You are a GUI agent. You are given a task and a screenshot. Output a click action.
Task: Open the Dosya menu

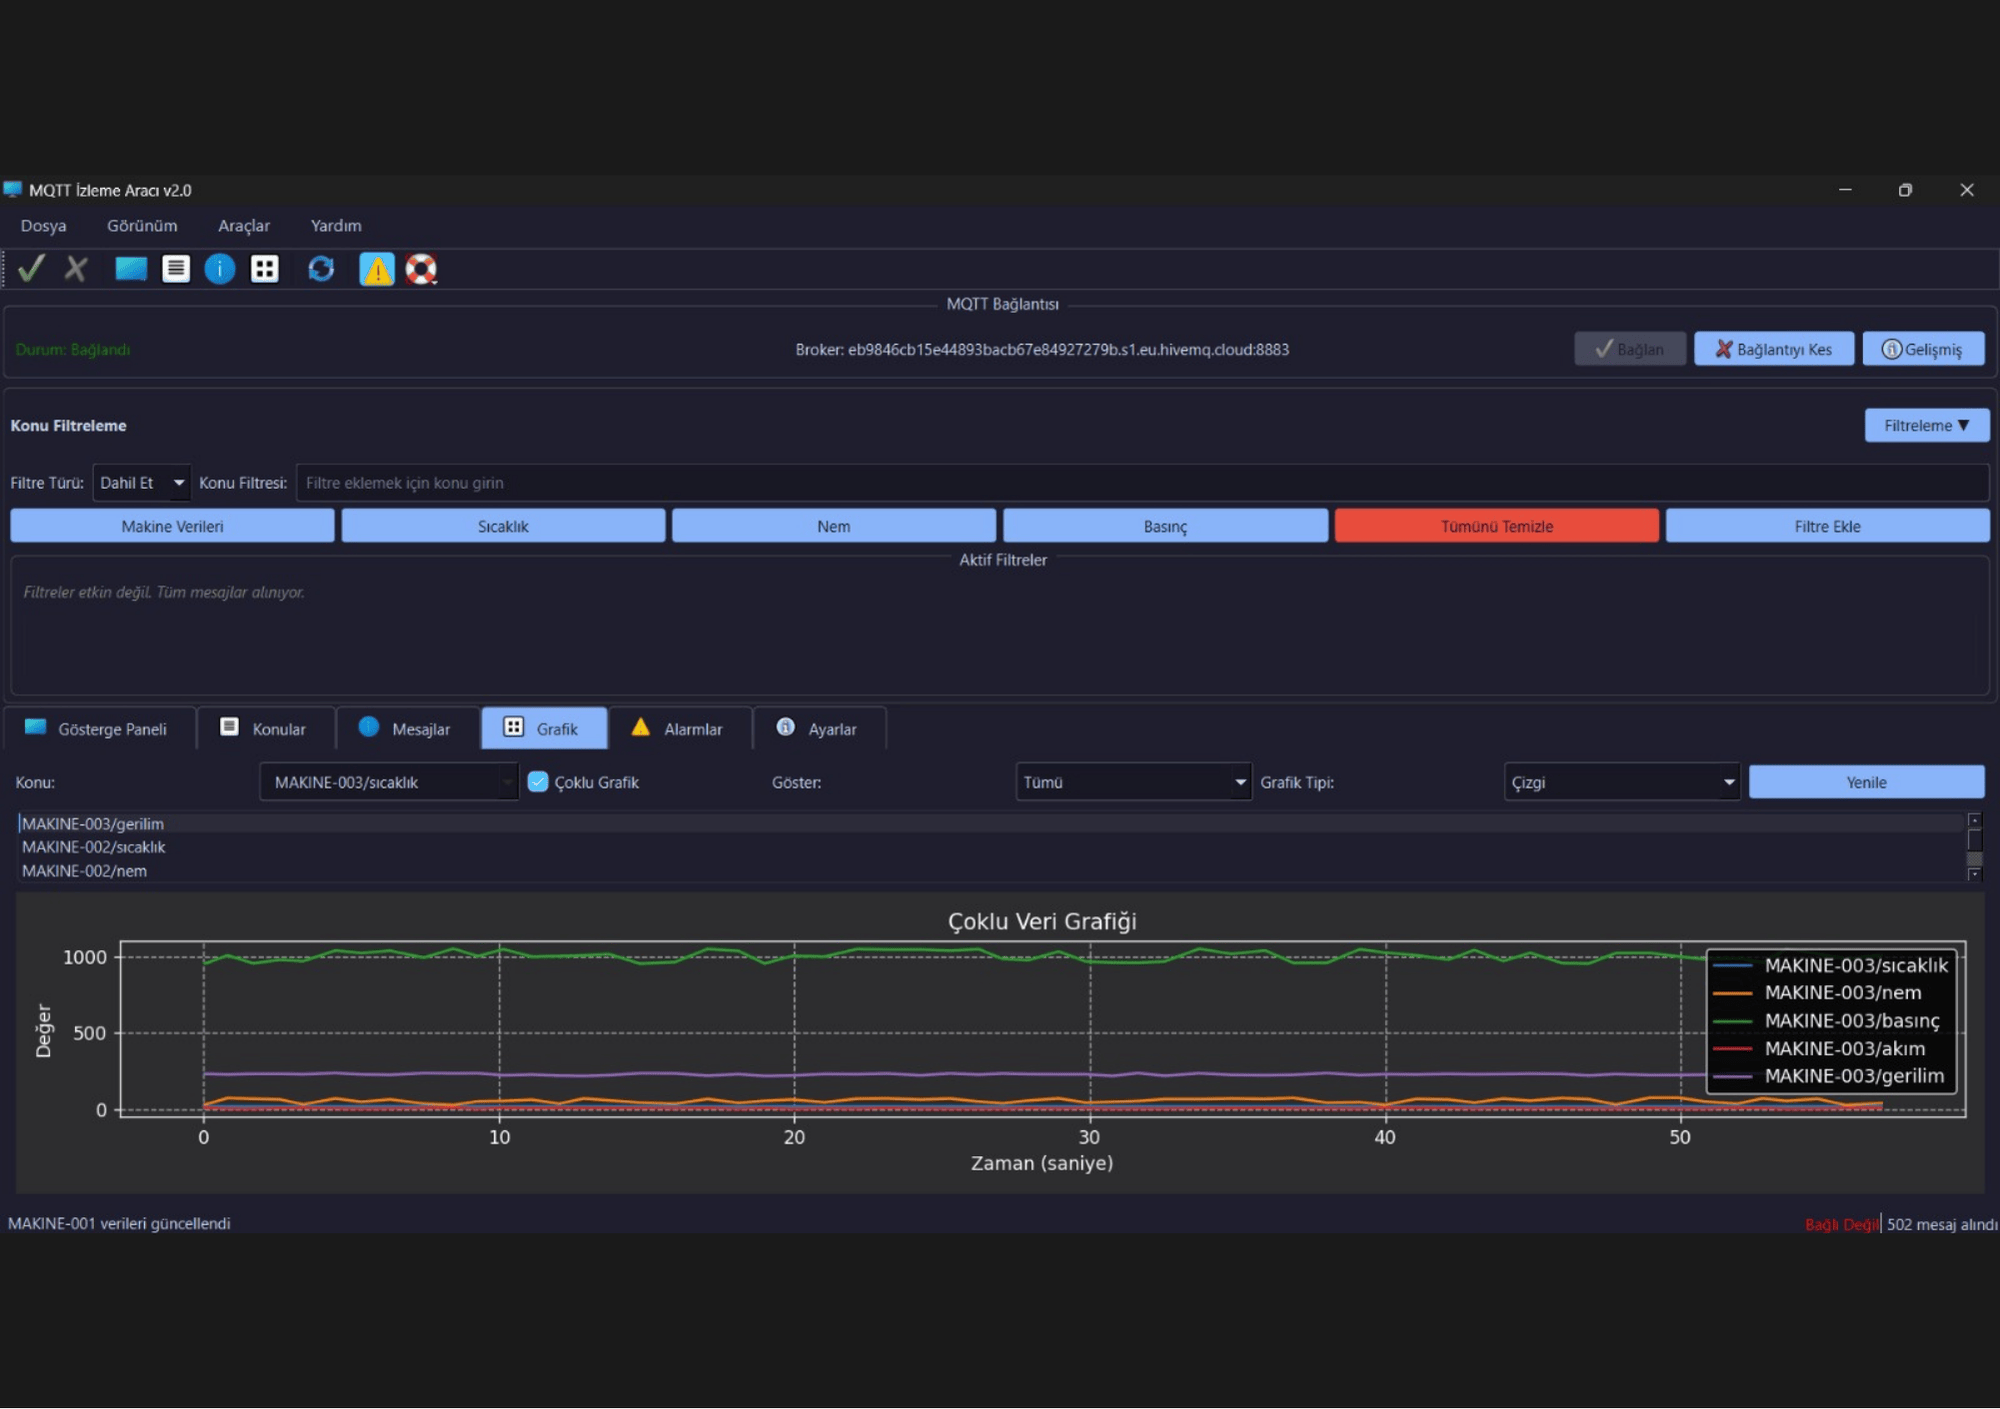coord(44,226)
